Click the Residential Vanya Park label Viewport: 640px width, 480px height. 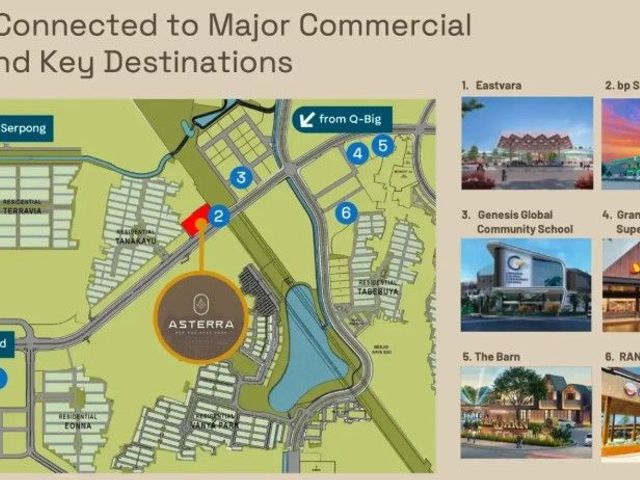click(215, 421)
